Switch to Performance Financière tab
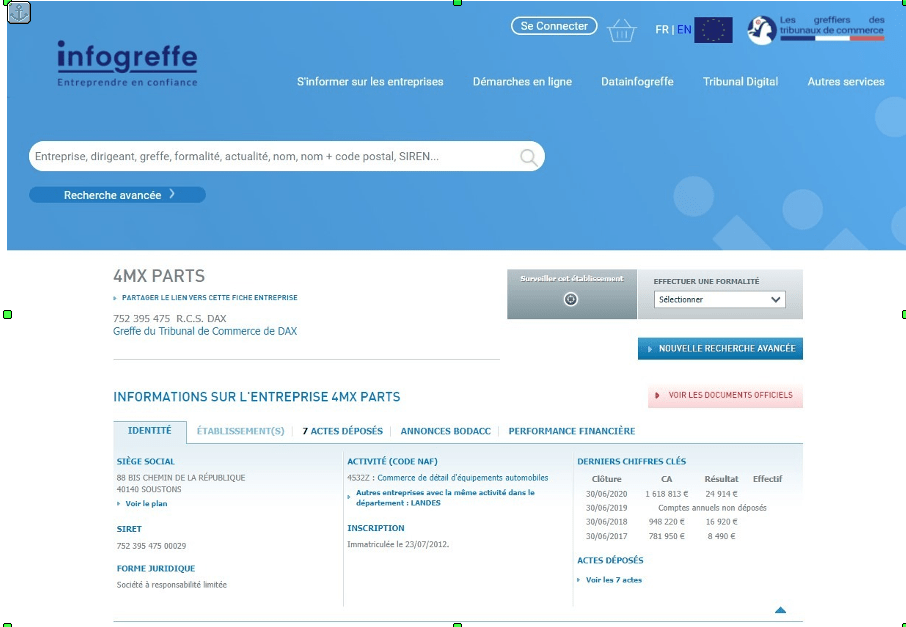Screen dimensions: 906x627 571,431
